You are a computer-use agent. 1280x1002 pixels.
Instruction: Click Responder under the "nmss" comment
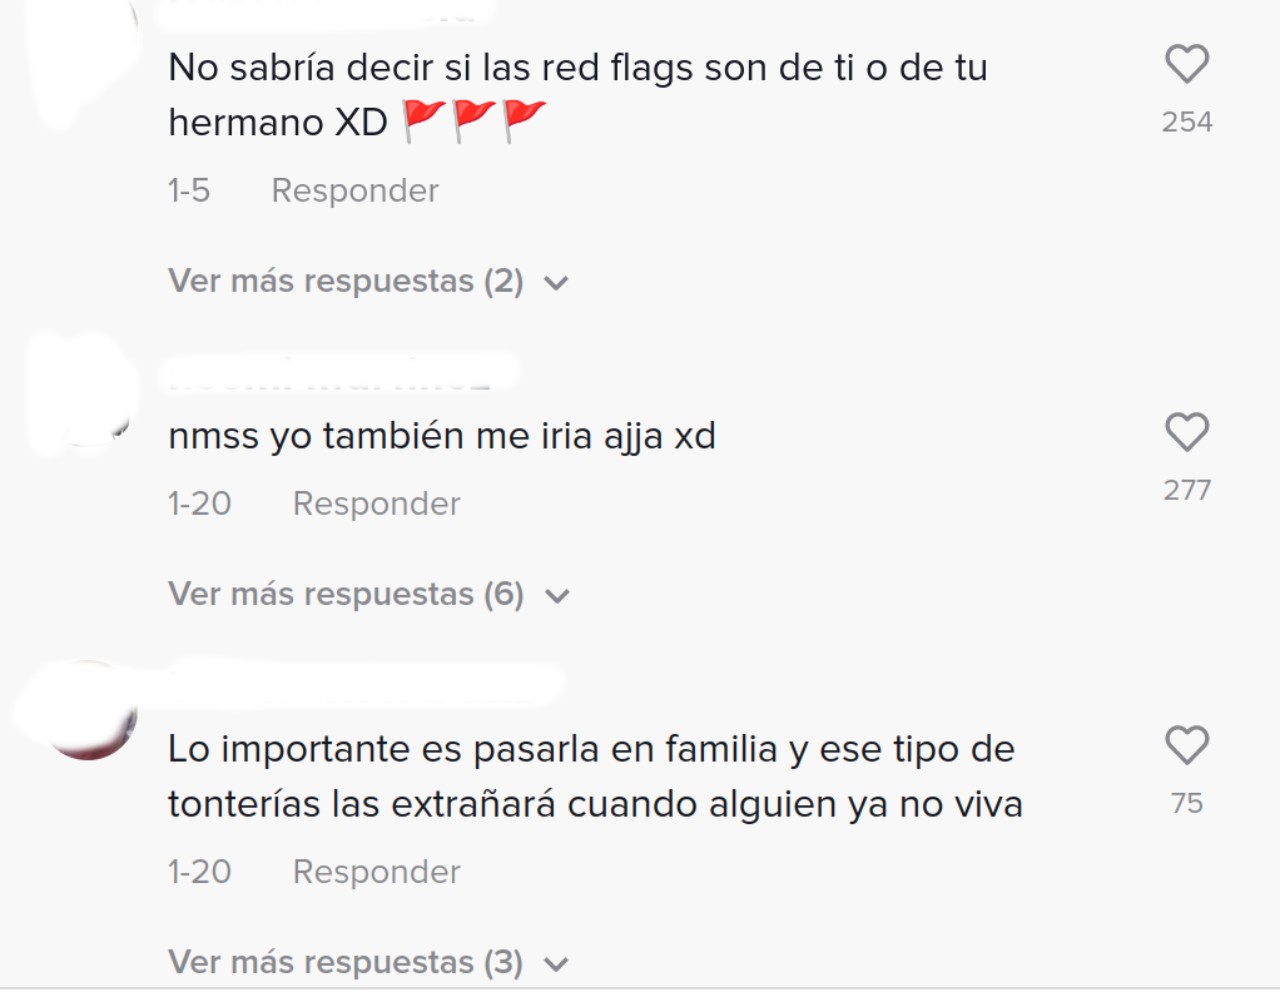(376, 504)
